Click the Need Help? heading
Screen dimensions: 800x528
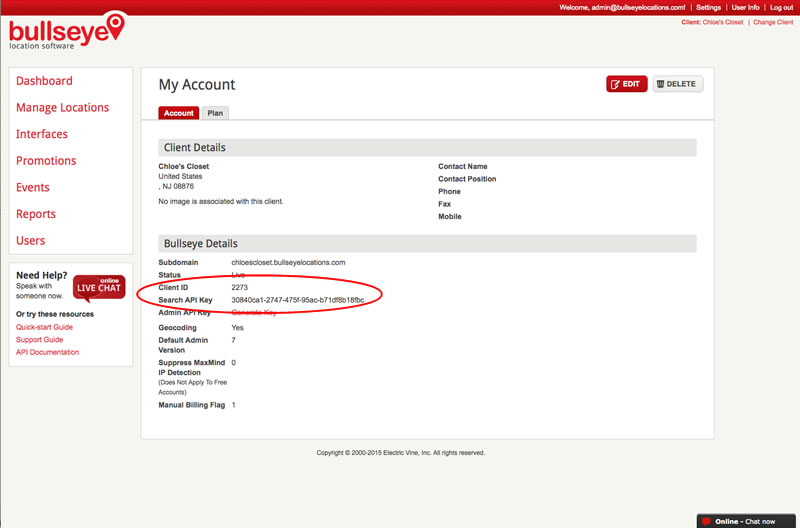(42, 275)
